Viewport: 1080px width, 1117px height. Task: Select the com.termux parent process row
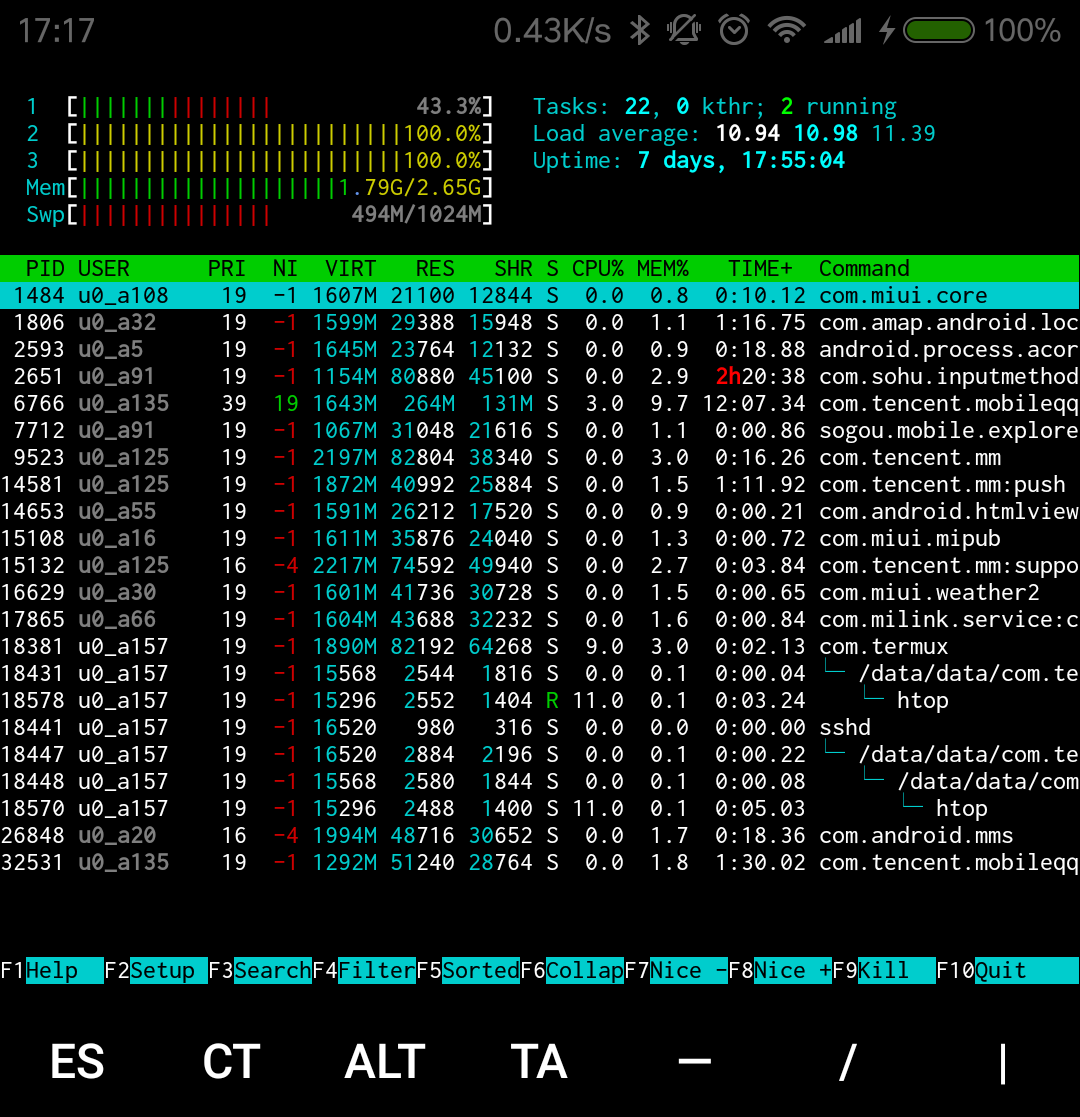540,647
